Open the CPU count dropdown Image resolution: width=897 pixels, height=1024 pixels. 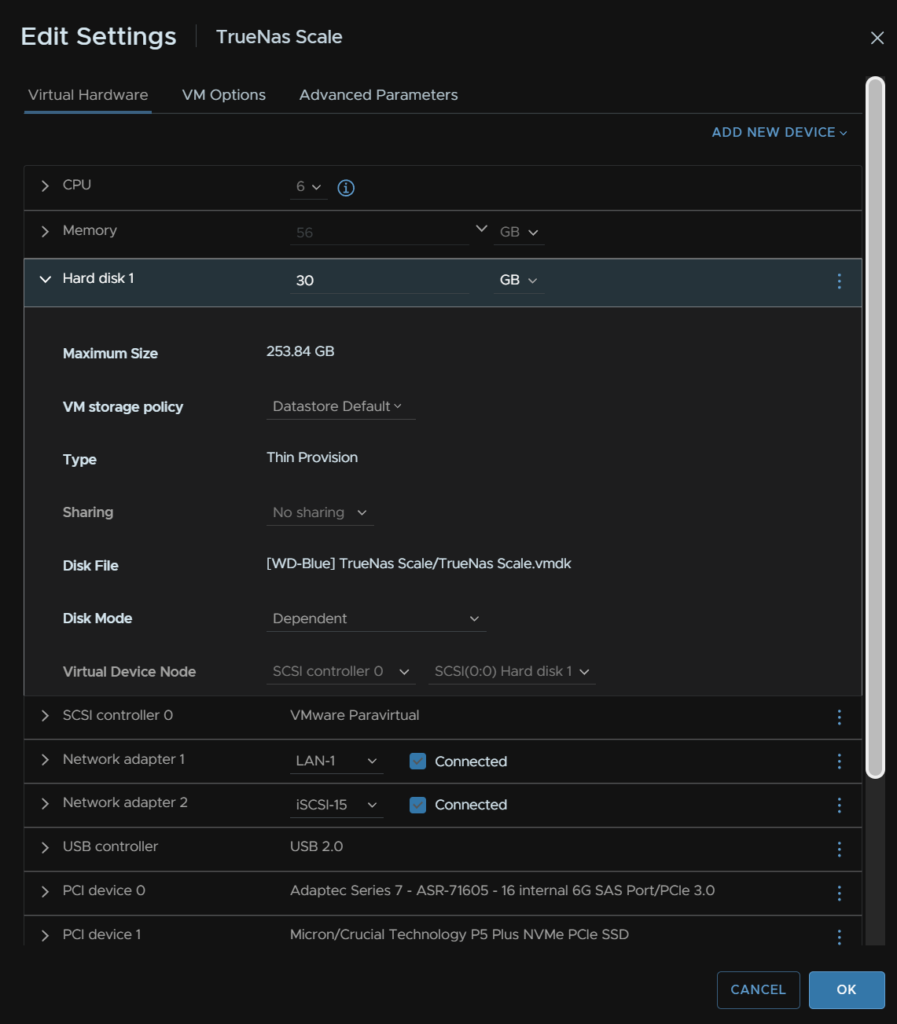[308, 187]
